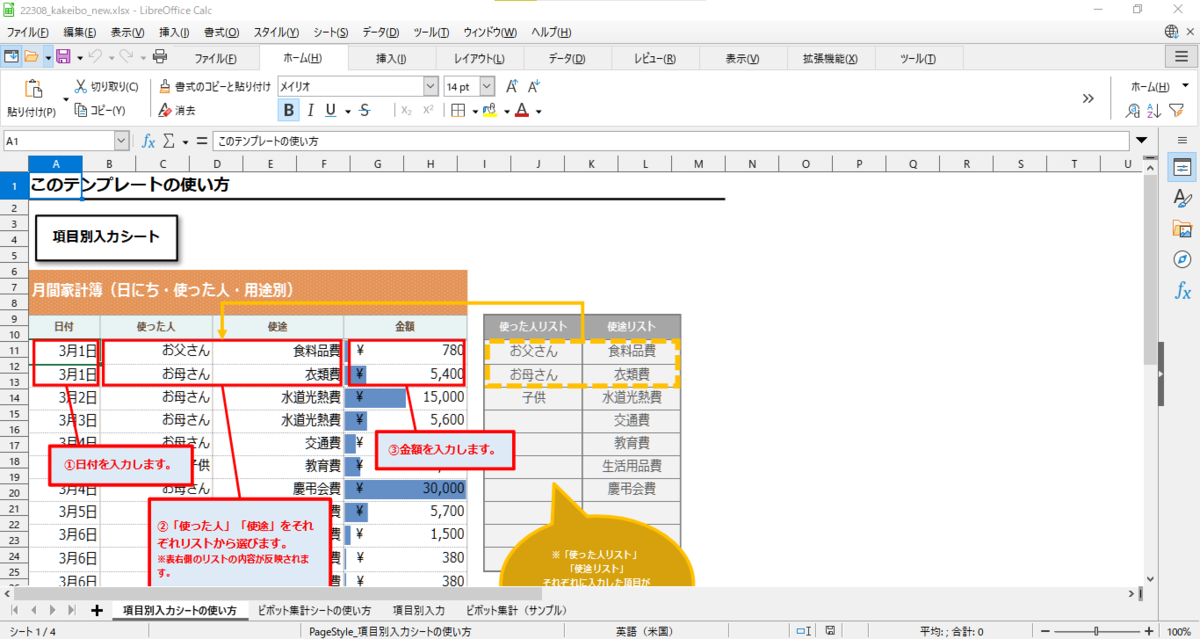Click the formula input line
This screenshot has height=639, width=1200.
tap(672, 141)
